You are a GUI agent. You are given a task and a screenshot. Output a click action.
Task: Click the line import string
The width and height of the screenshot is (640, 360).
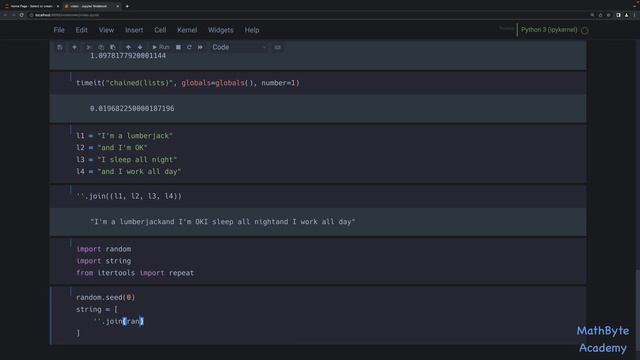click(x=104, y=261)
